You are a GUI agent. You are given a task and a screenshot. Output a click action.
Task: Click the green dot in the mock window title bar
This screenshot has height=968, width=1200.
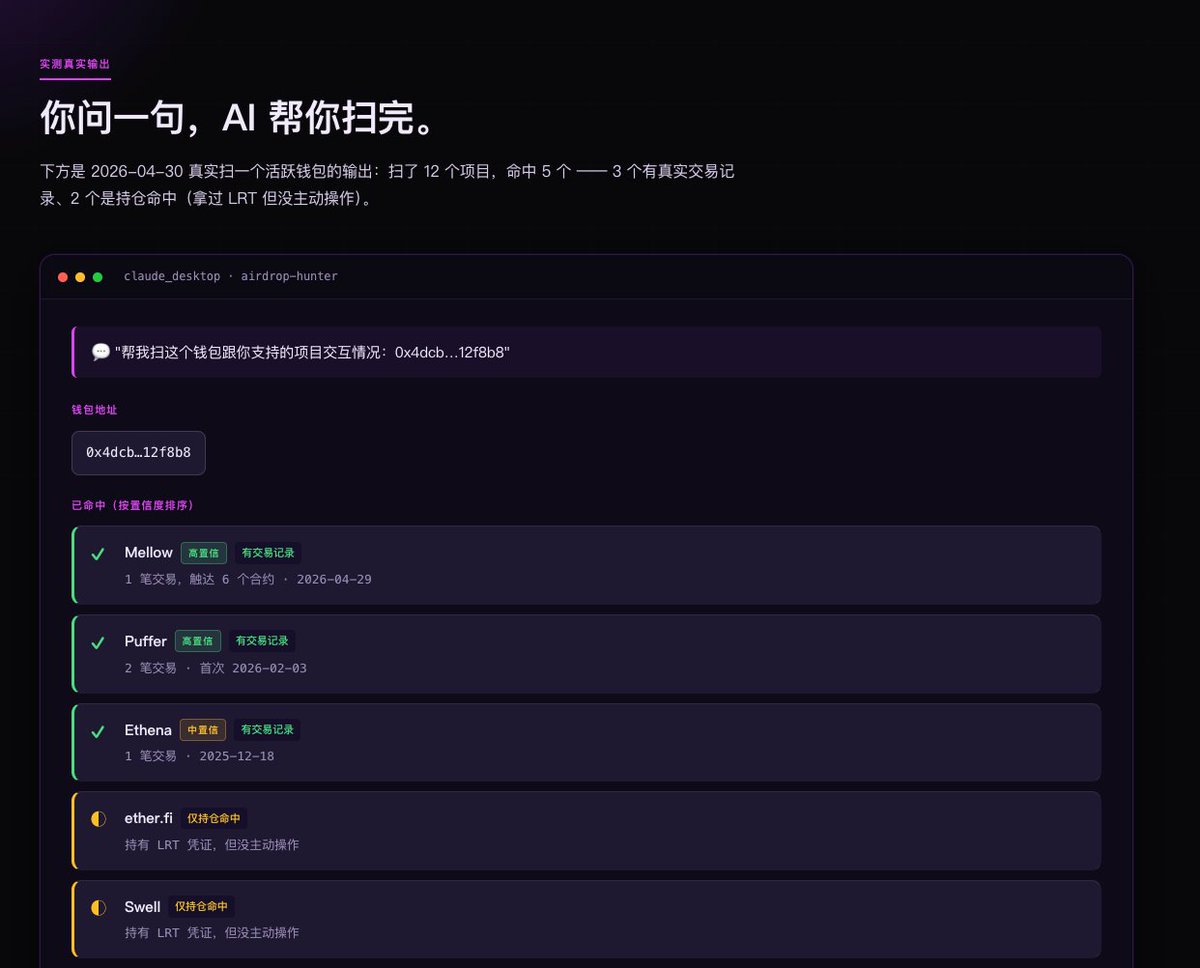97,277
